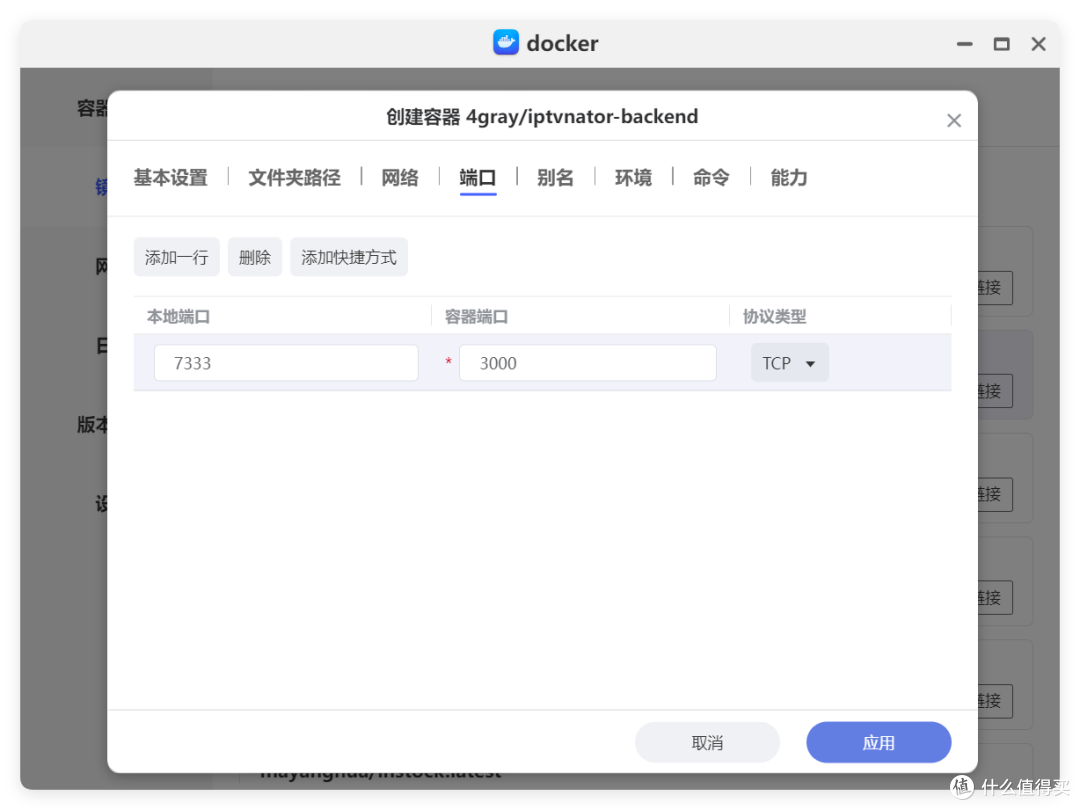
Task: Click the 添加一行 button
Action: (176, 257)
